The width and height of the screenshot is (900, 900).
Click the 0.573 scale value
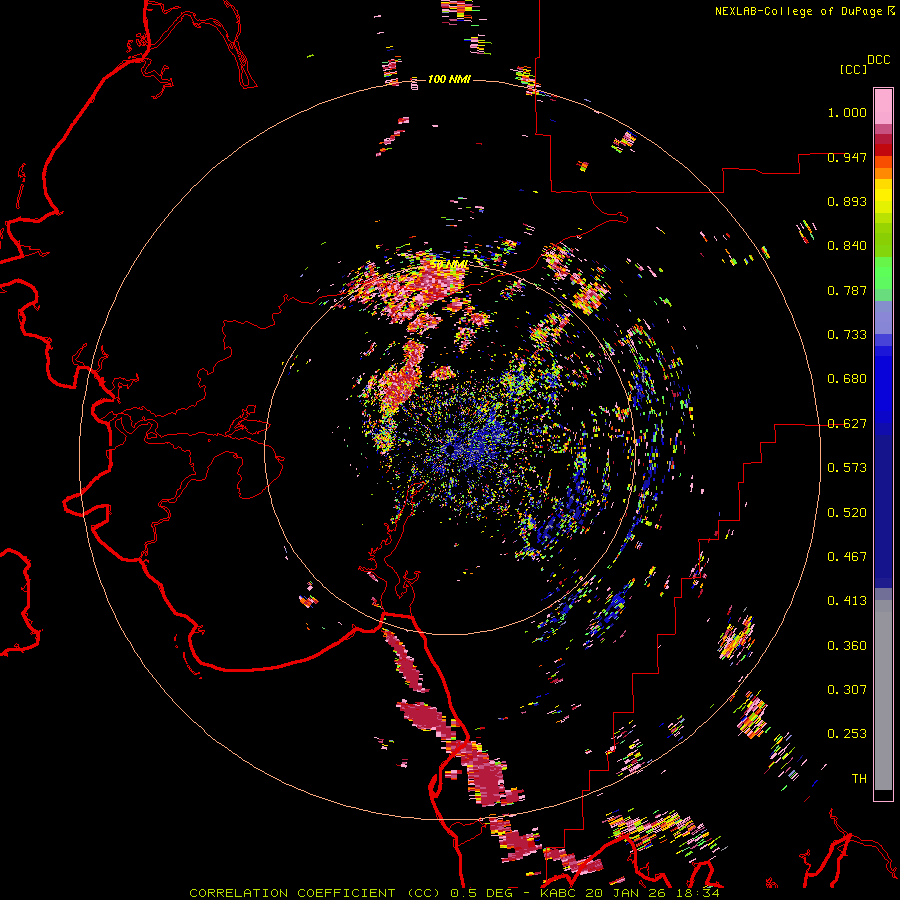click(847, 468)
